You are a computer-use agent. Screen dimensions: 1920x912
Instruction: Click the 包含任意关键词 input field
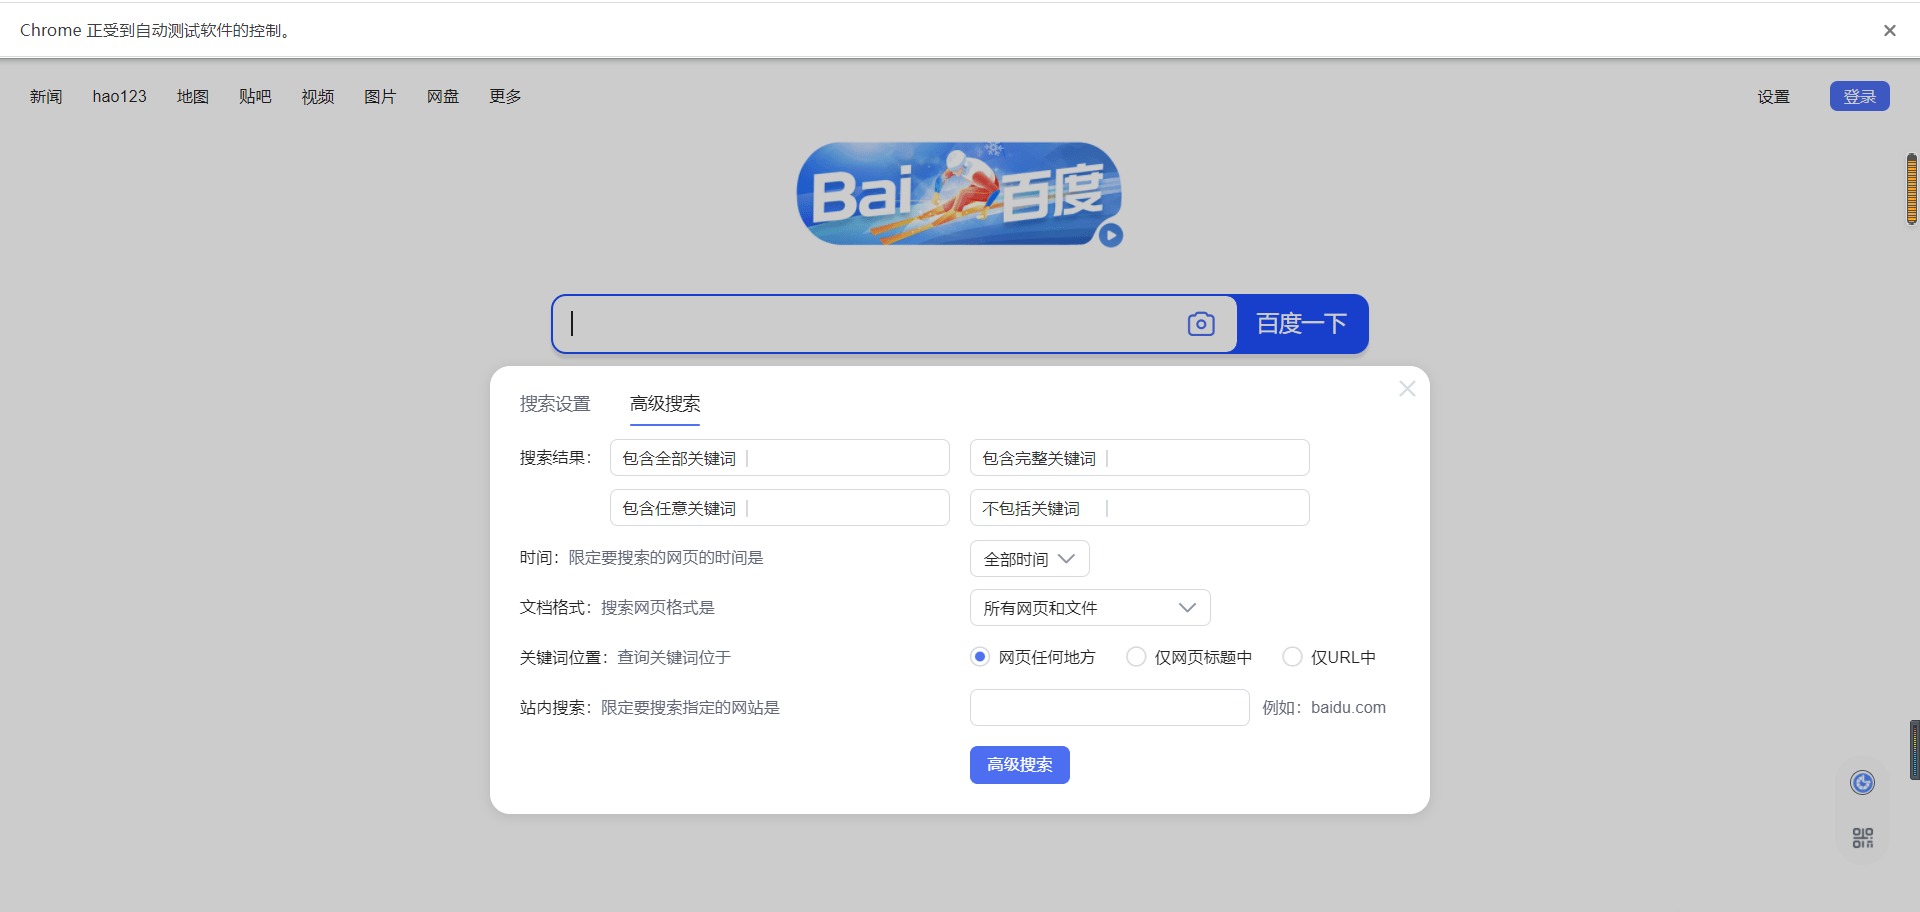pyautogui.click(x=780, y=508)
